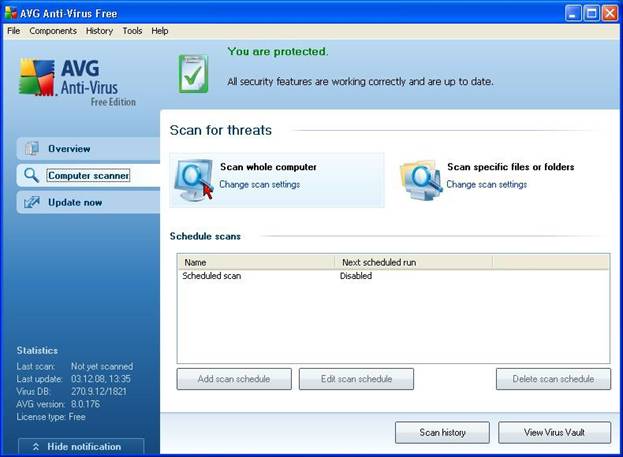
Task: Change scan settings for whole computer scan
Action: coord(259,184)
